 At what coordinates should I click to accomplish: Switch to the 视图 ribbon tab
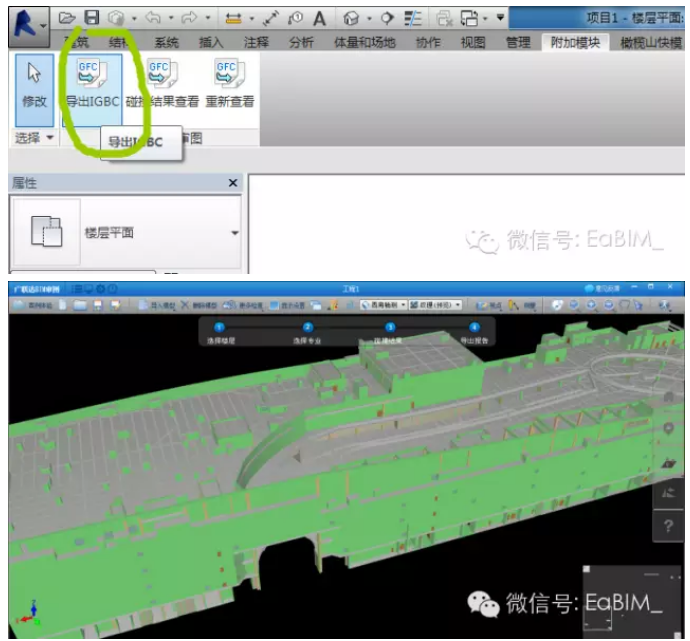coord(473,43)
